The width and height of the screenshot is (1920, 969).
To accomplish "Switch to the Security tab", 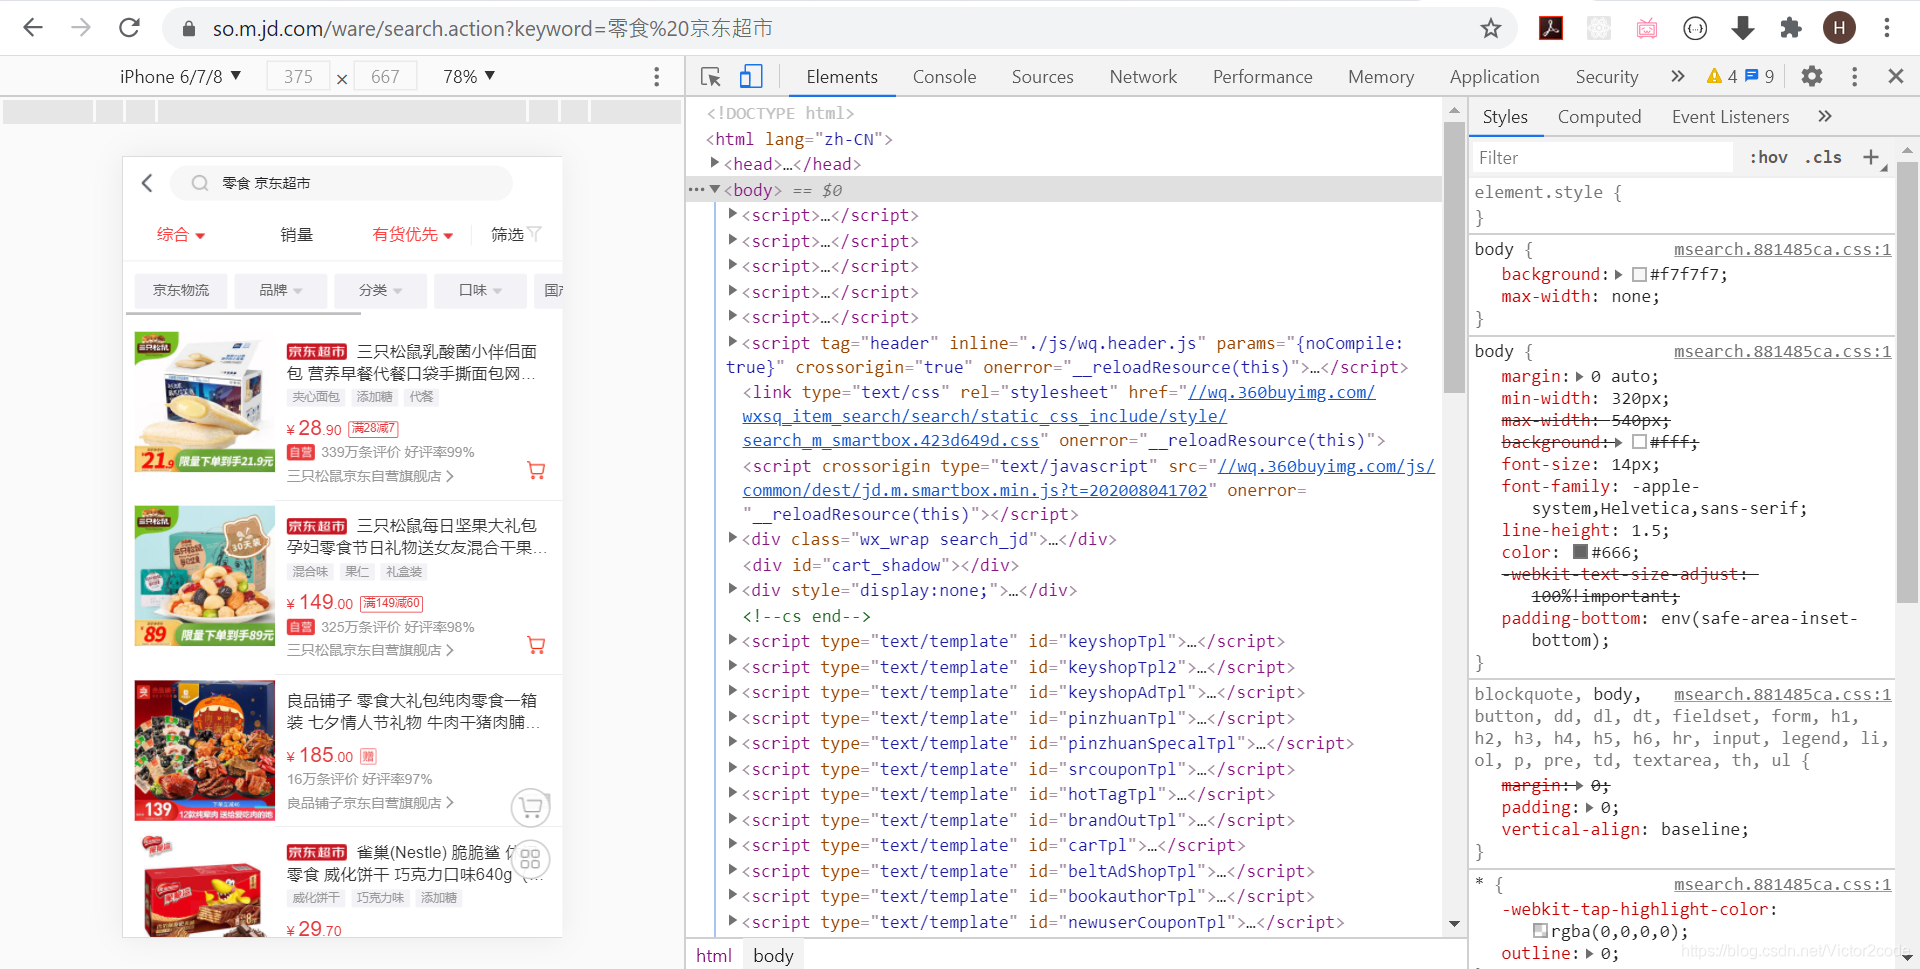I will coord(1606,77).
